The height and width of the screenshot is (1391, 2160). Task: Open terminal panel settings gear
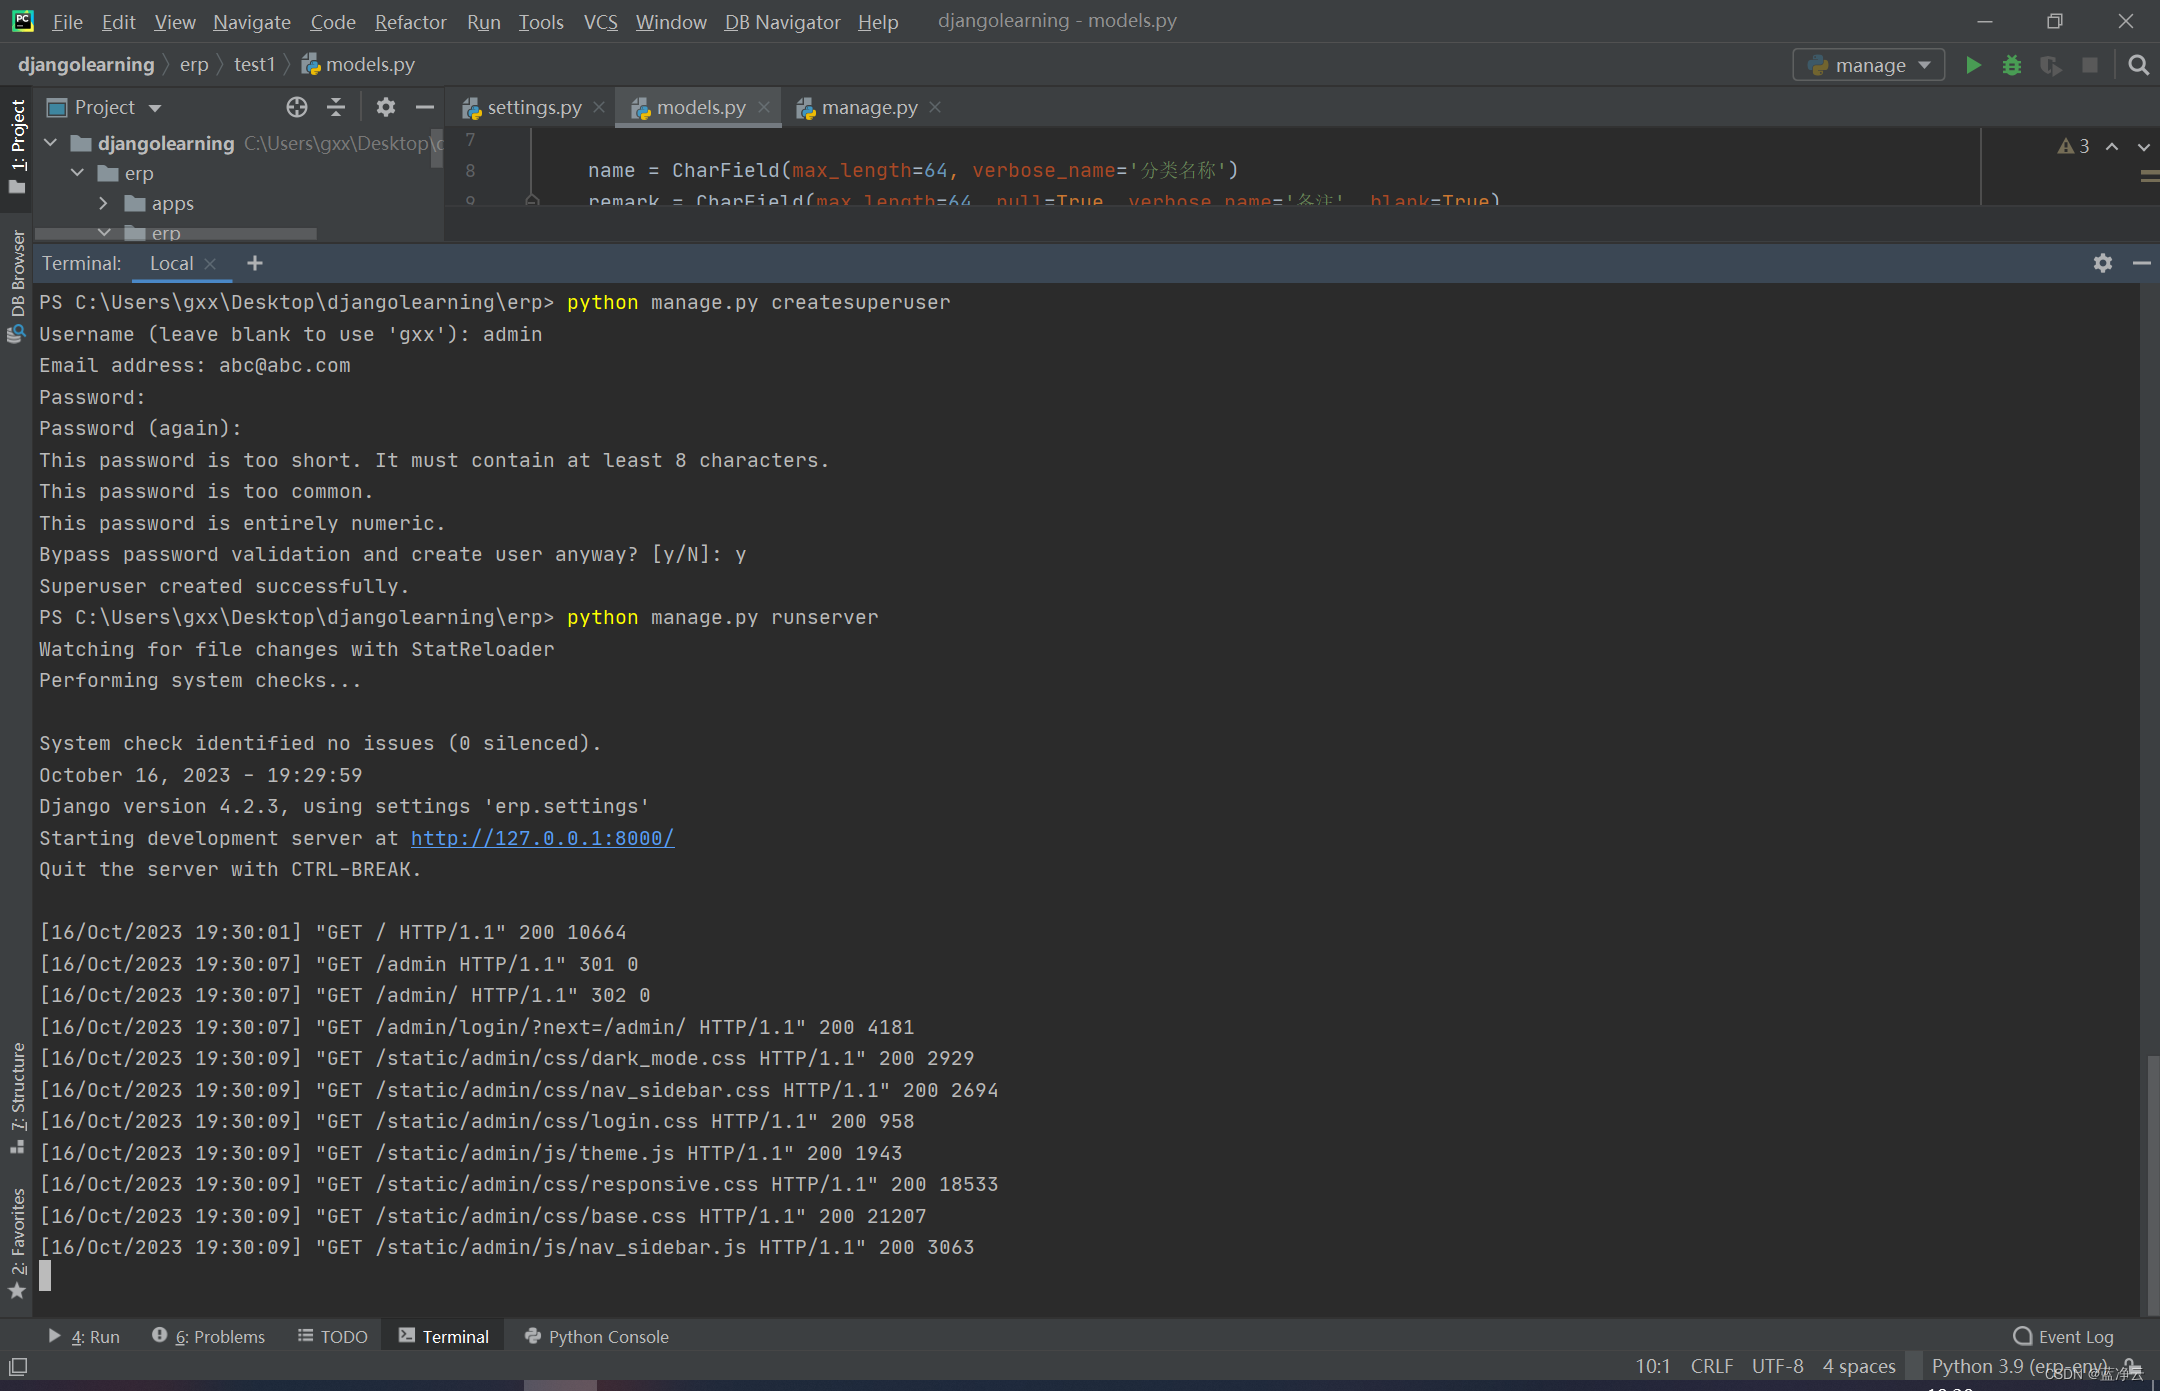point(2103,263)
